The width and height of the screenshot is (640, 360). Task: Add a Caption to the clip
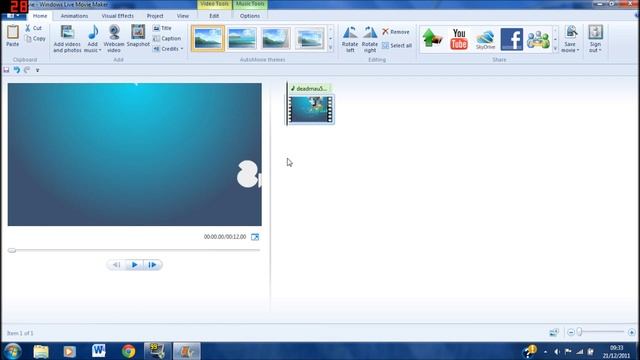click(x=167, y=38)
